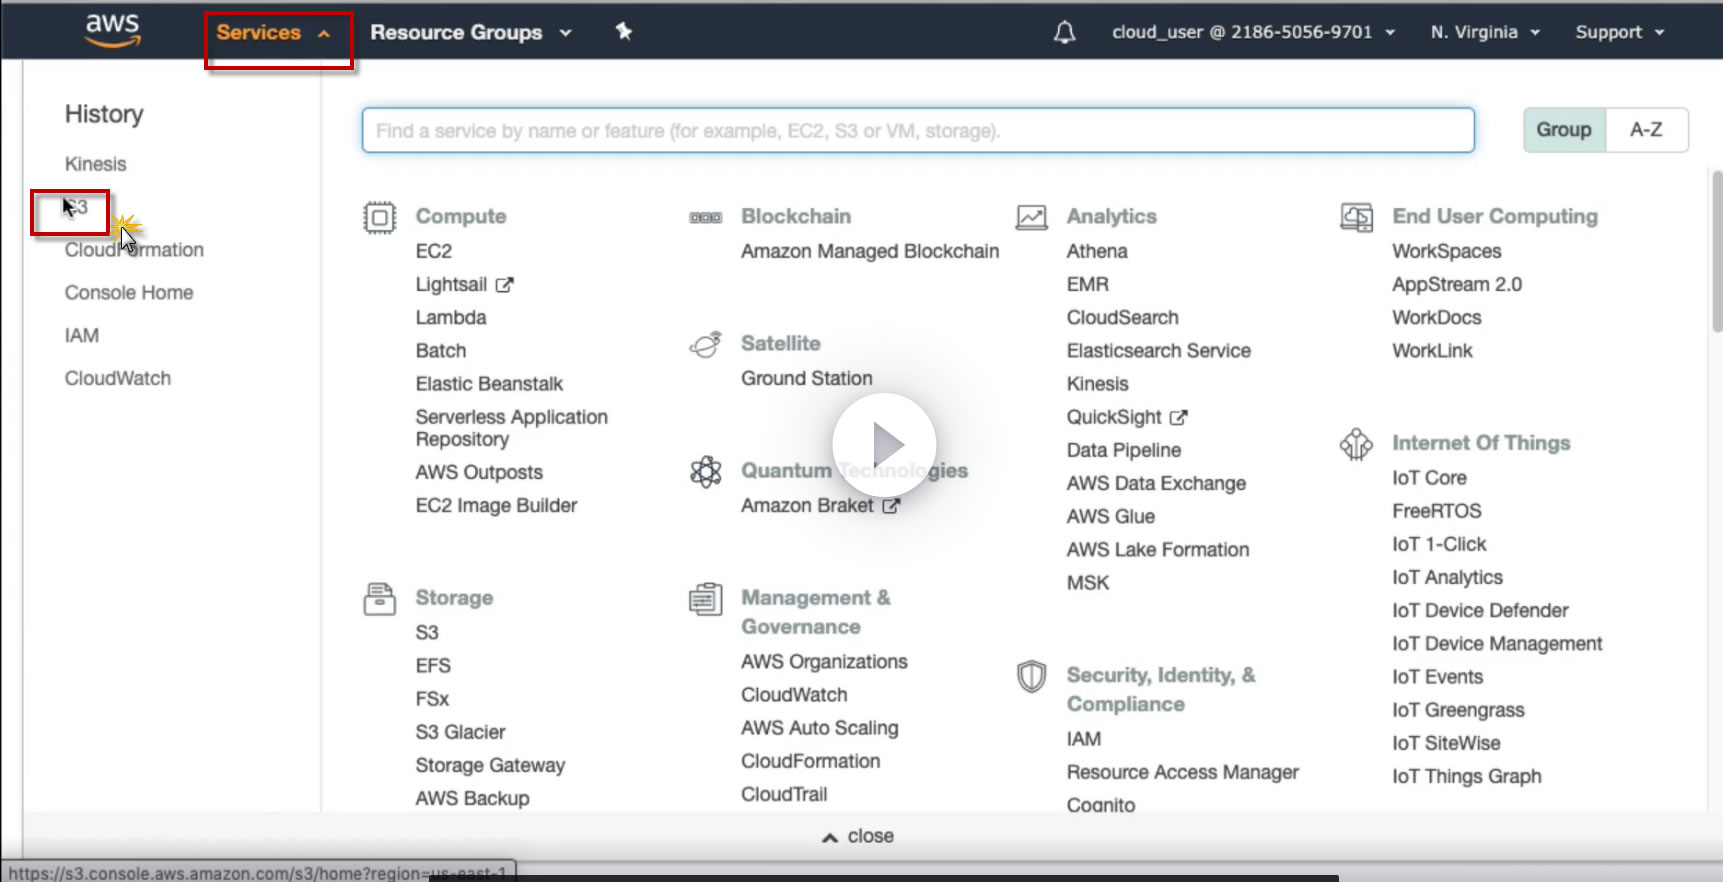Play the video with center button

[884, 445]
